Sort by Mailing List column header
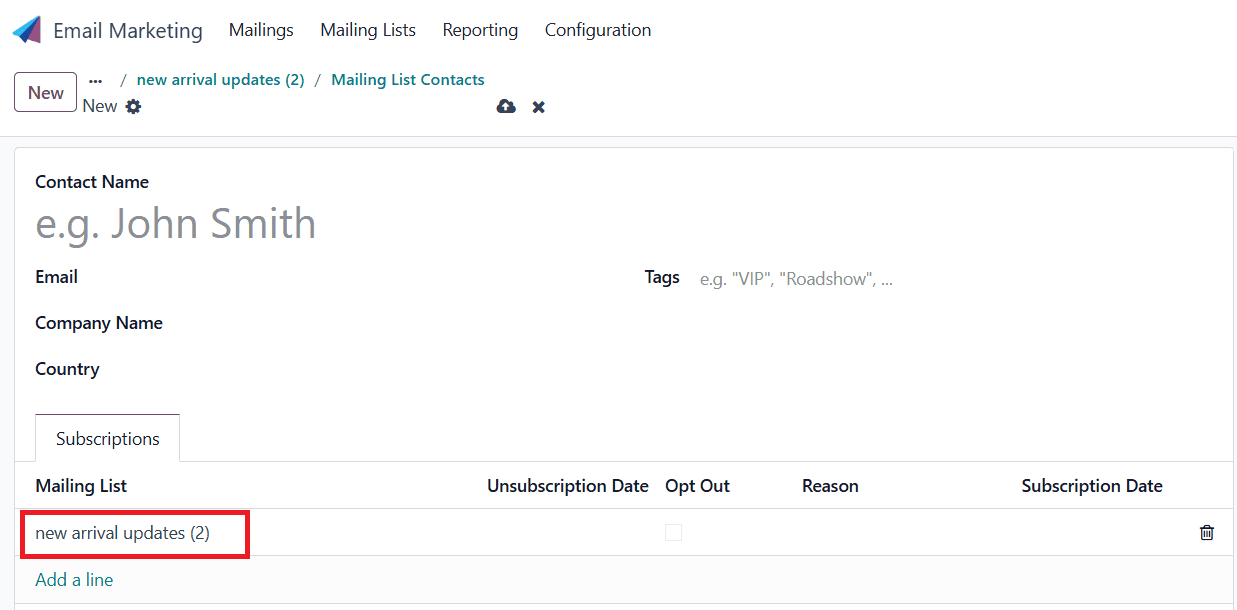The width and height of the screenshot is (1237, 610). [x=81, y=486]
